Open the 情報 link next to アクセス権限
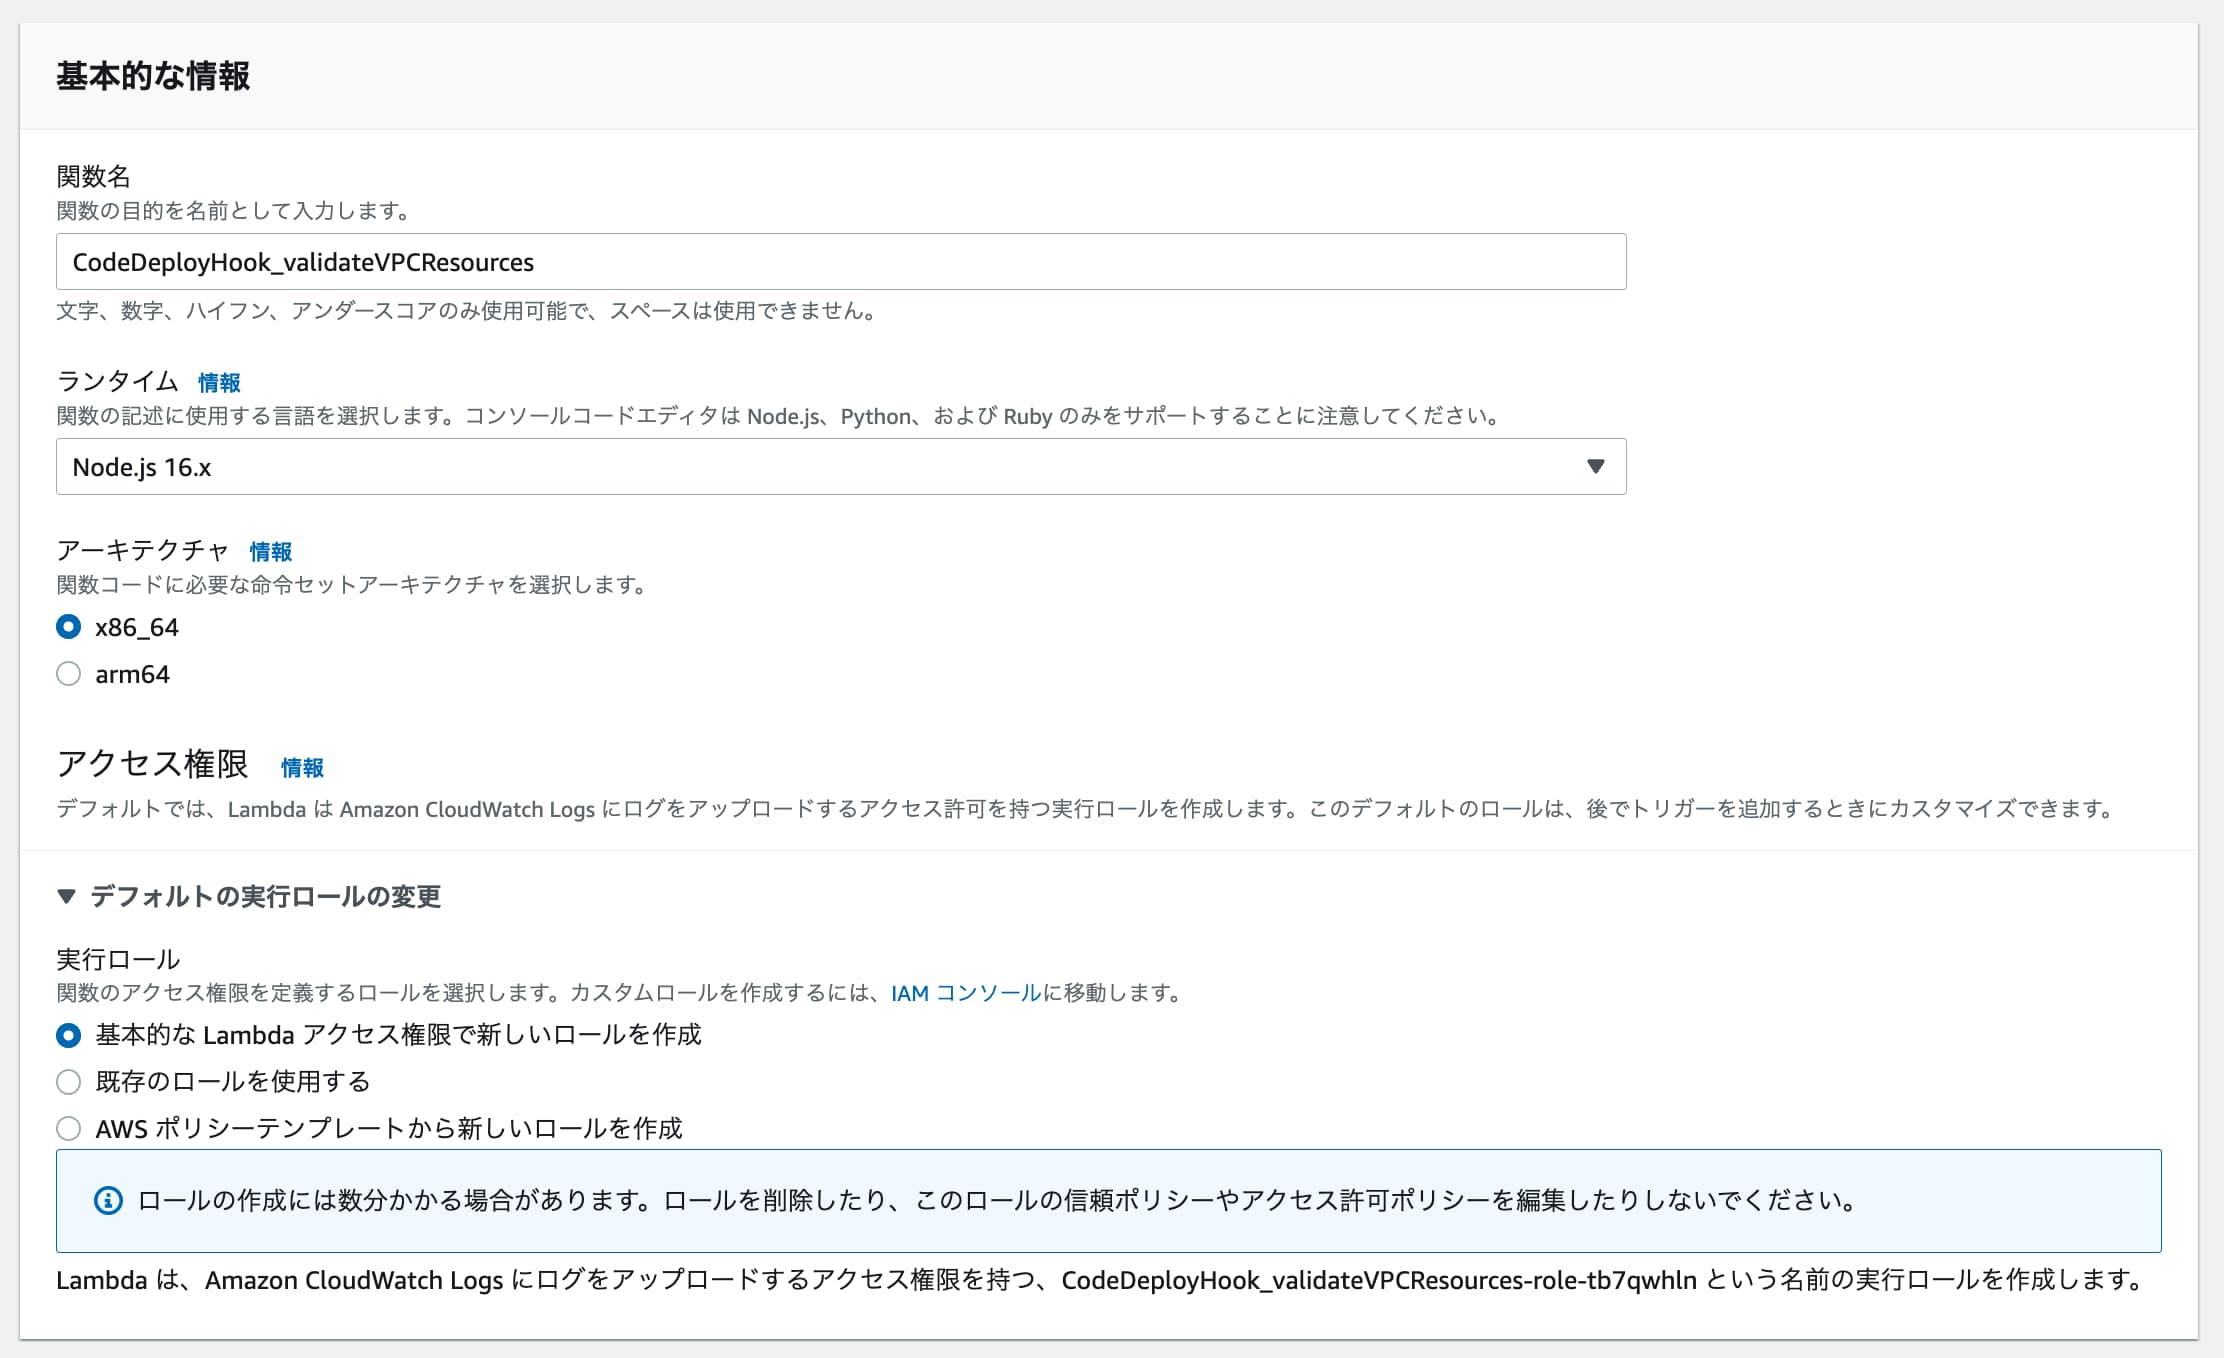2224x1358 pixels. coord(301,768)
